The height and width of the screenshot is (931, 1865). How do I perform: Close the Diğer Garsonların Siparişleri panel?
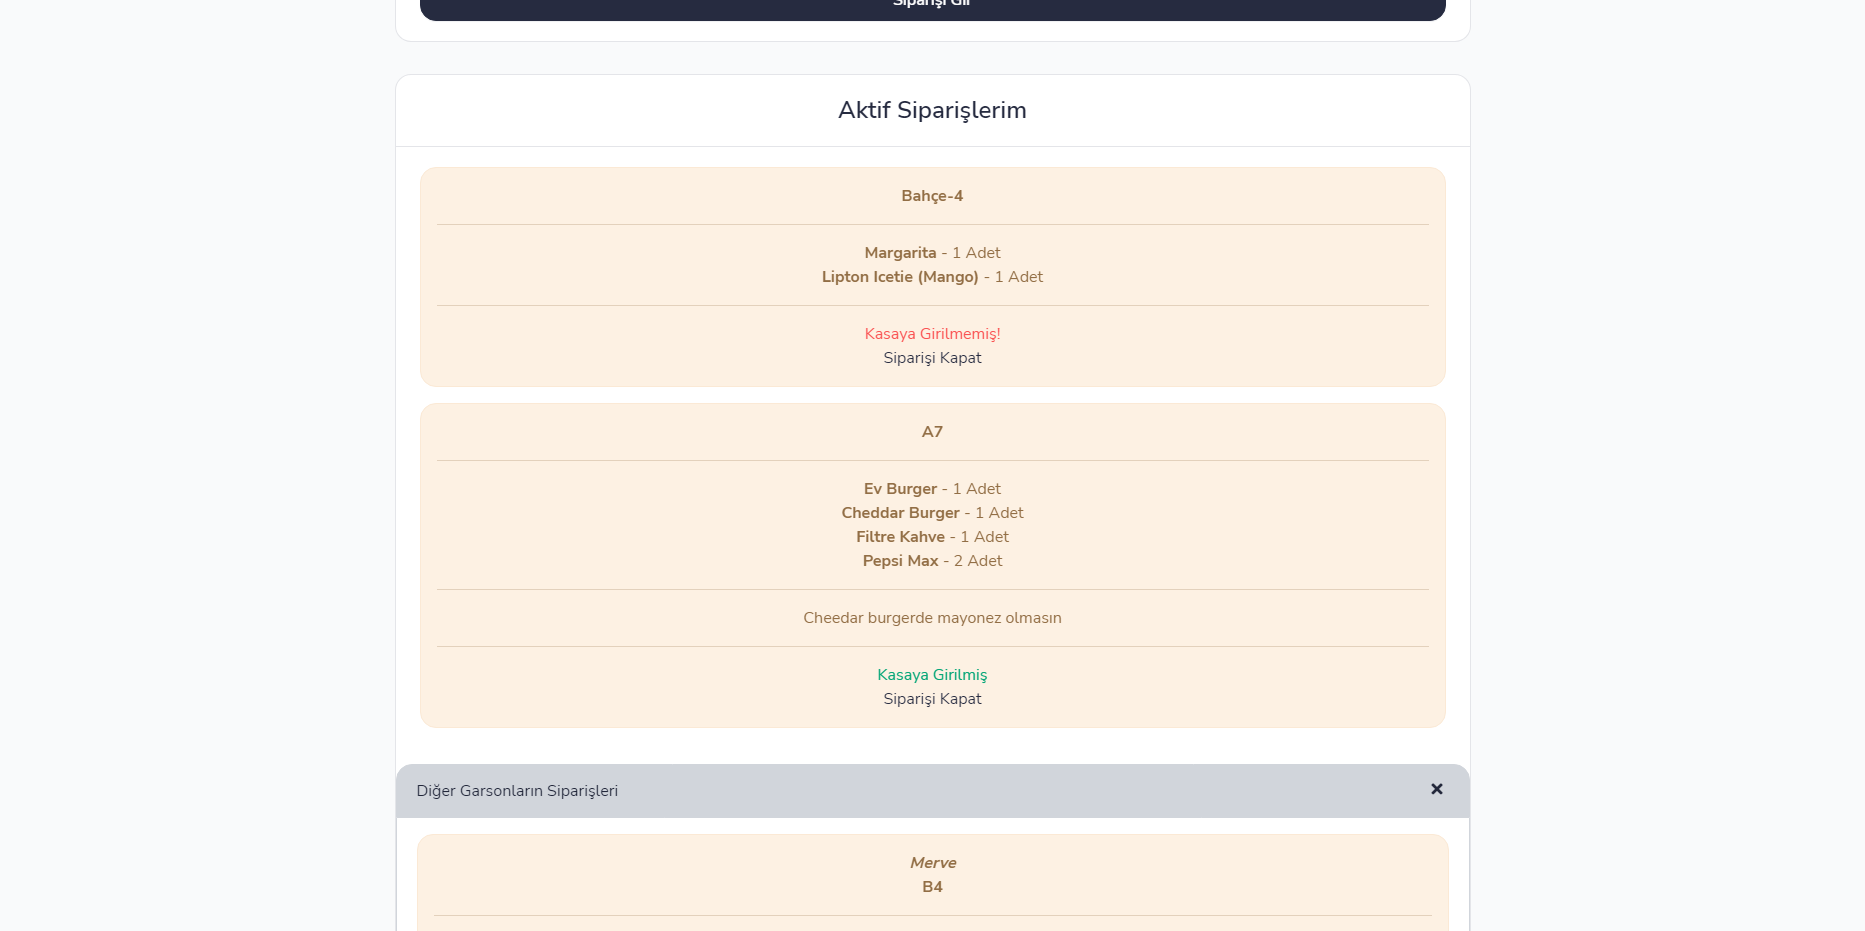click(1436, 789)
